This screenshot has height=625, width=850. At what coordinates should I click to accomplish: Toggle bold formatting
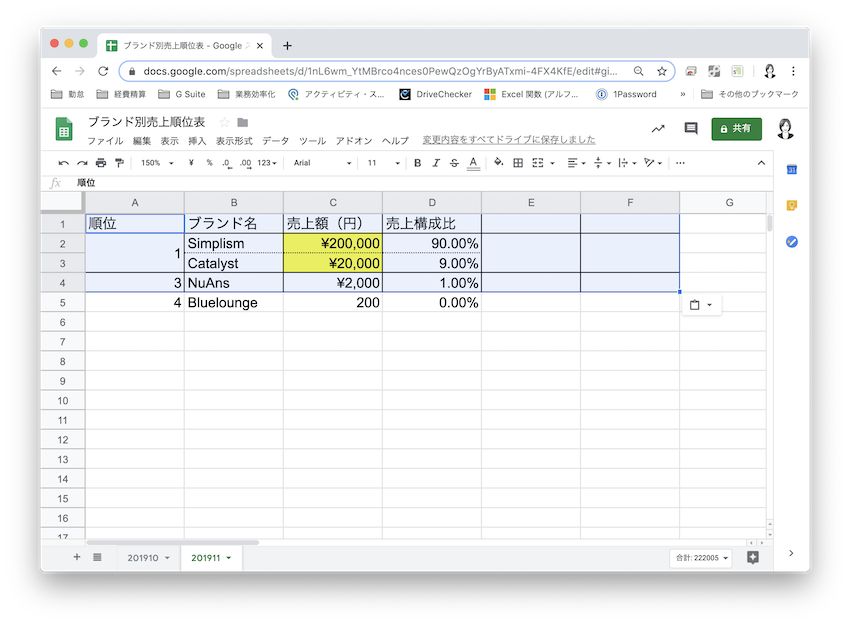point(418,163)
